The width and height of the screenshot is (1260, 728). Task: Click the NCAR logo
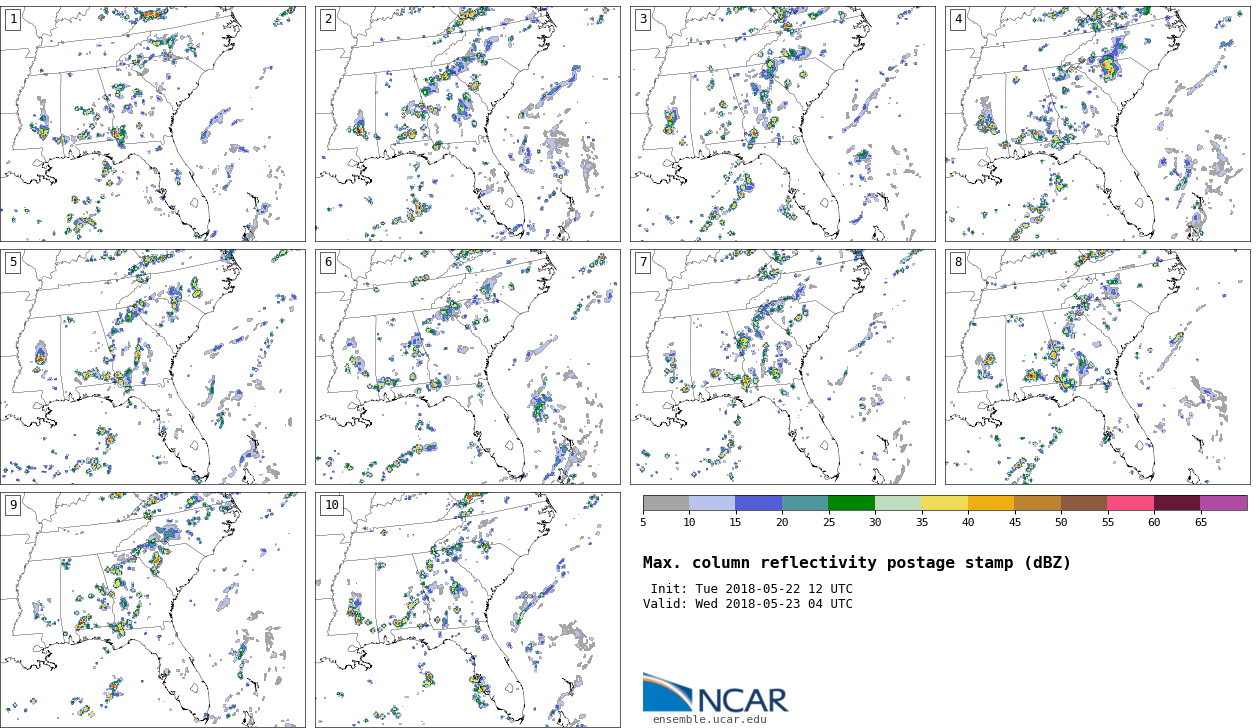pyautogui.click(x=715, y=693)
